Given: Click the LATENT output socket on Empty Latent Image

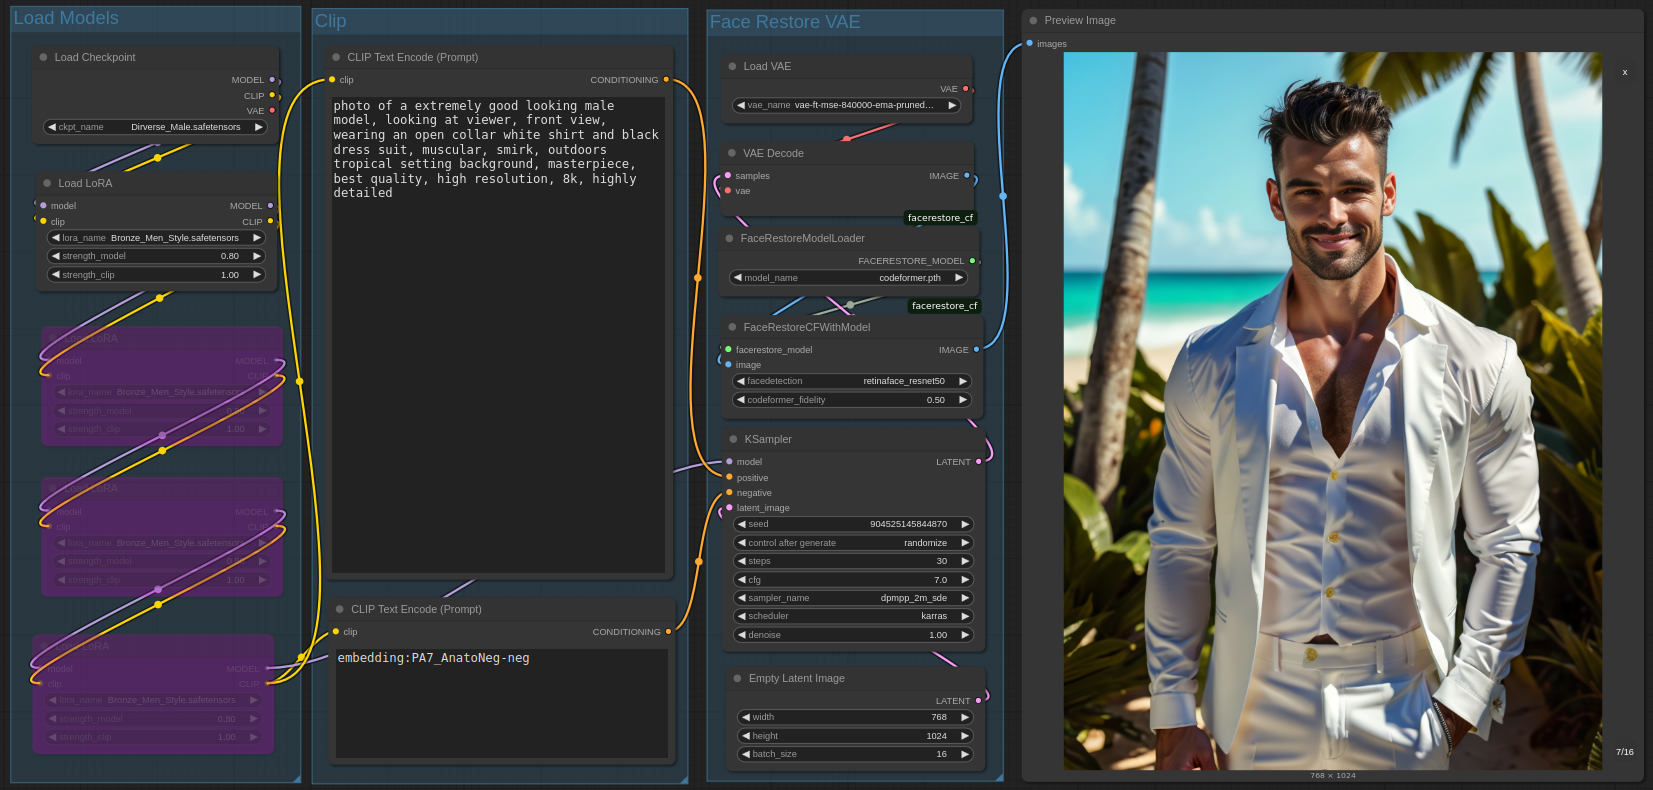Looking at the screenshot, I should (x=978, y=701).
